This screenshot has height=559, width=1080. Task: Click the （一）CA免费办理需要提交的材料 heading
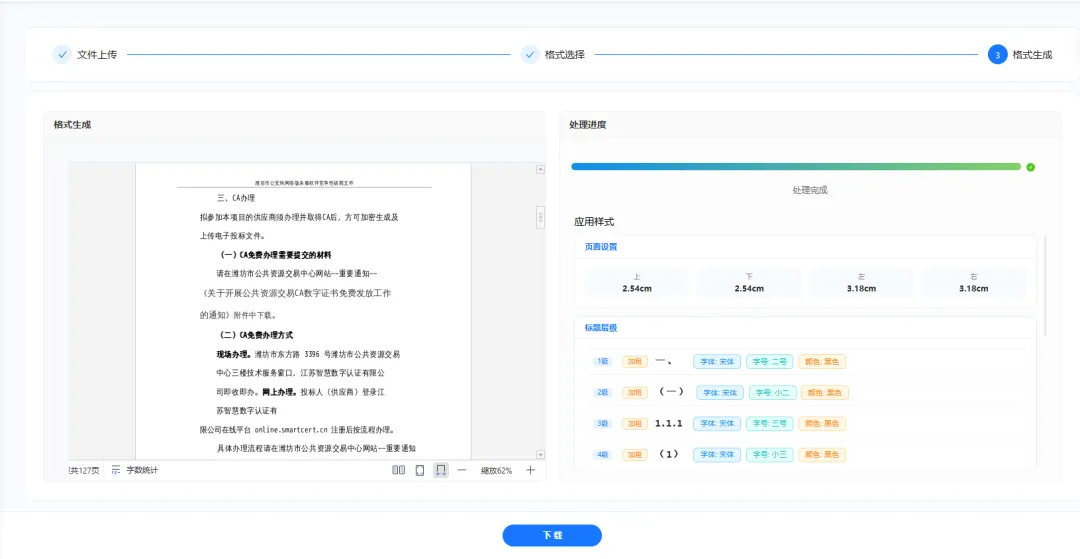point(276,254)
